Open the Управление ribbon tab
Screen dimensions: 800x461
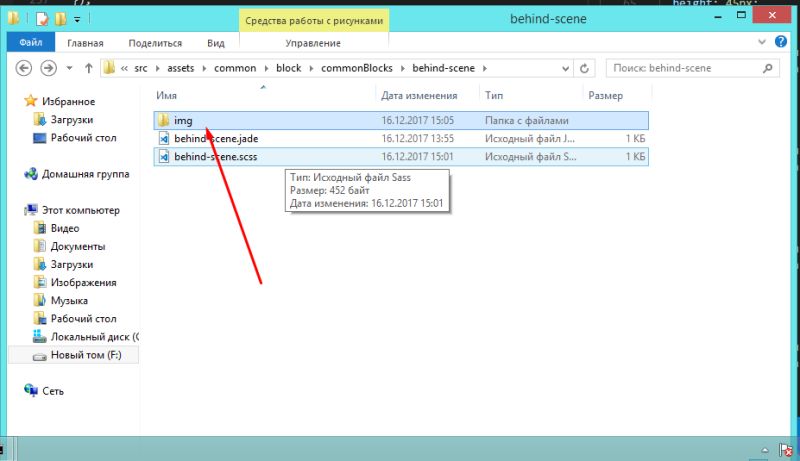(313, 43)
